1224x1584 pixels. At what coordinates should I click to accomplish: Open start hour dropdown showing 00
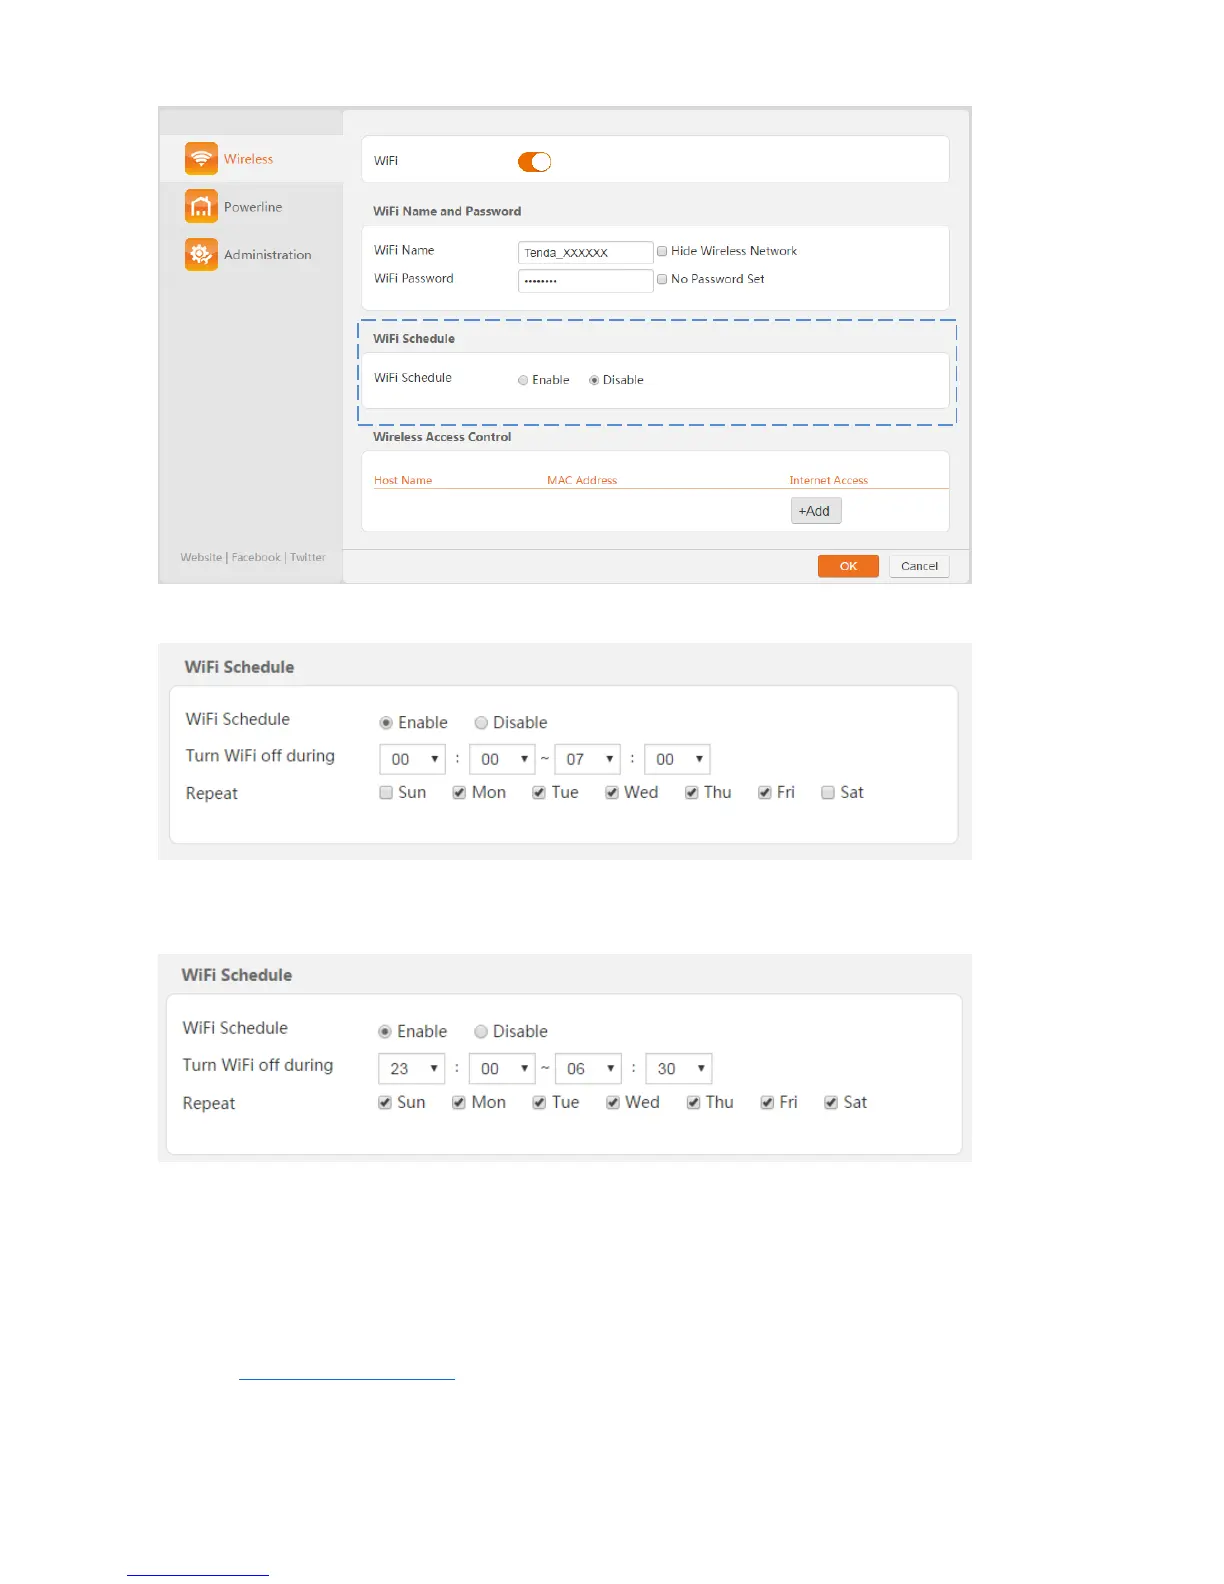412,759
